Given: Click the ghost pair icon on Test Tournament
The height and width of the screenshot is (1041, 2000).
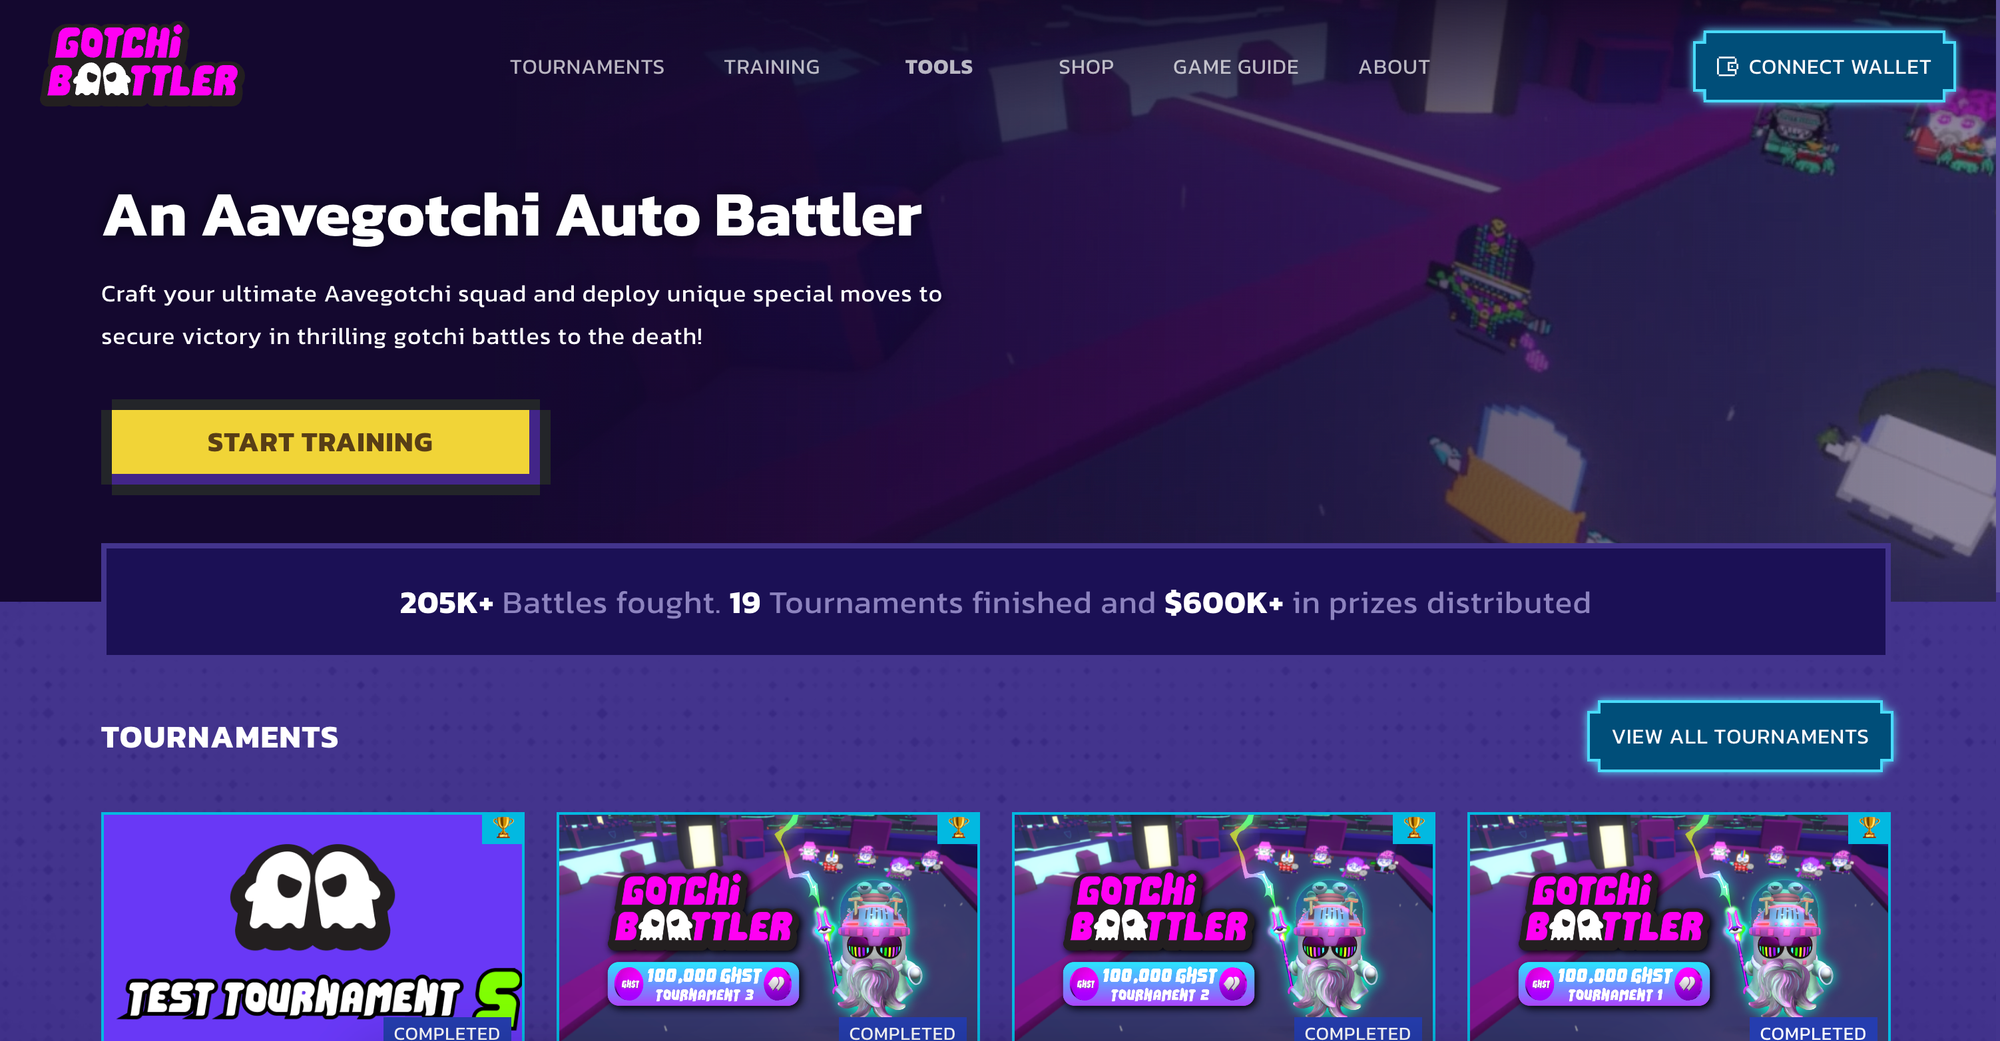Looking at the screenshot, I should coord(312,897).
